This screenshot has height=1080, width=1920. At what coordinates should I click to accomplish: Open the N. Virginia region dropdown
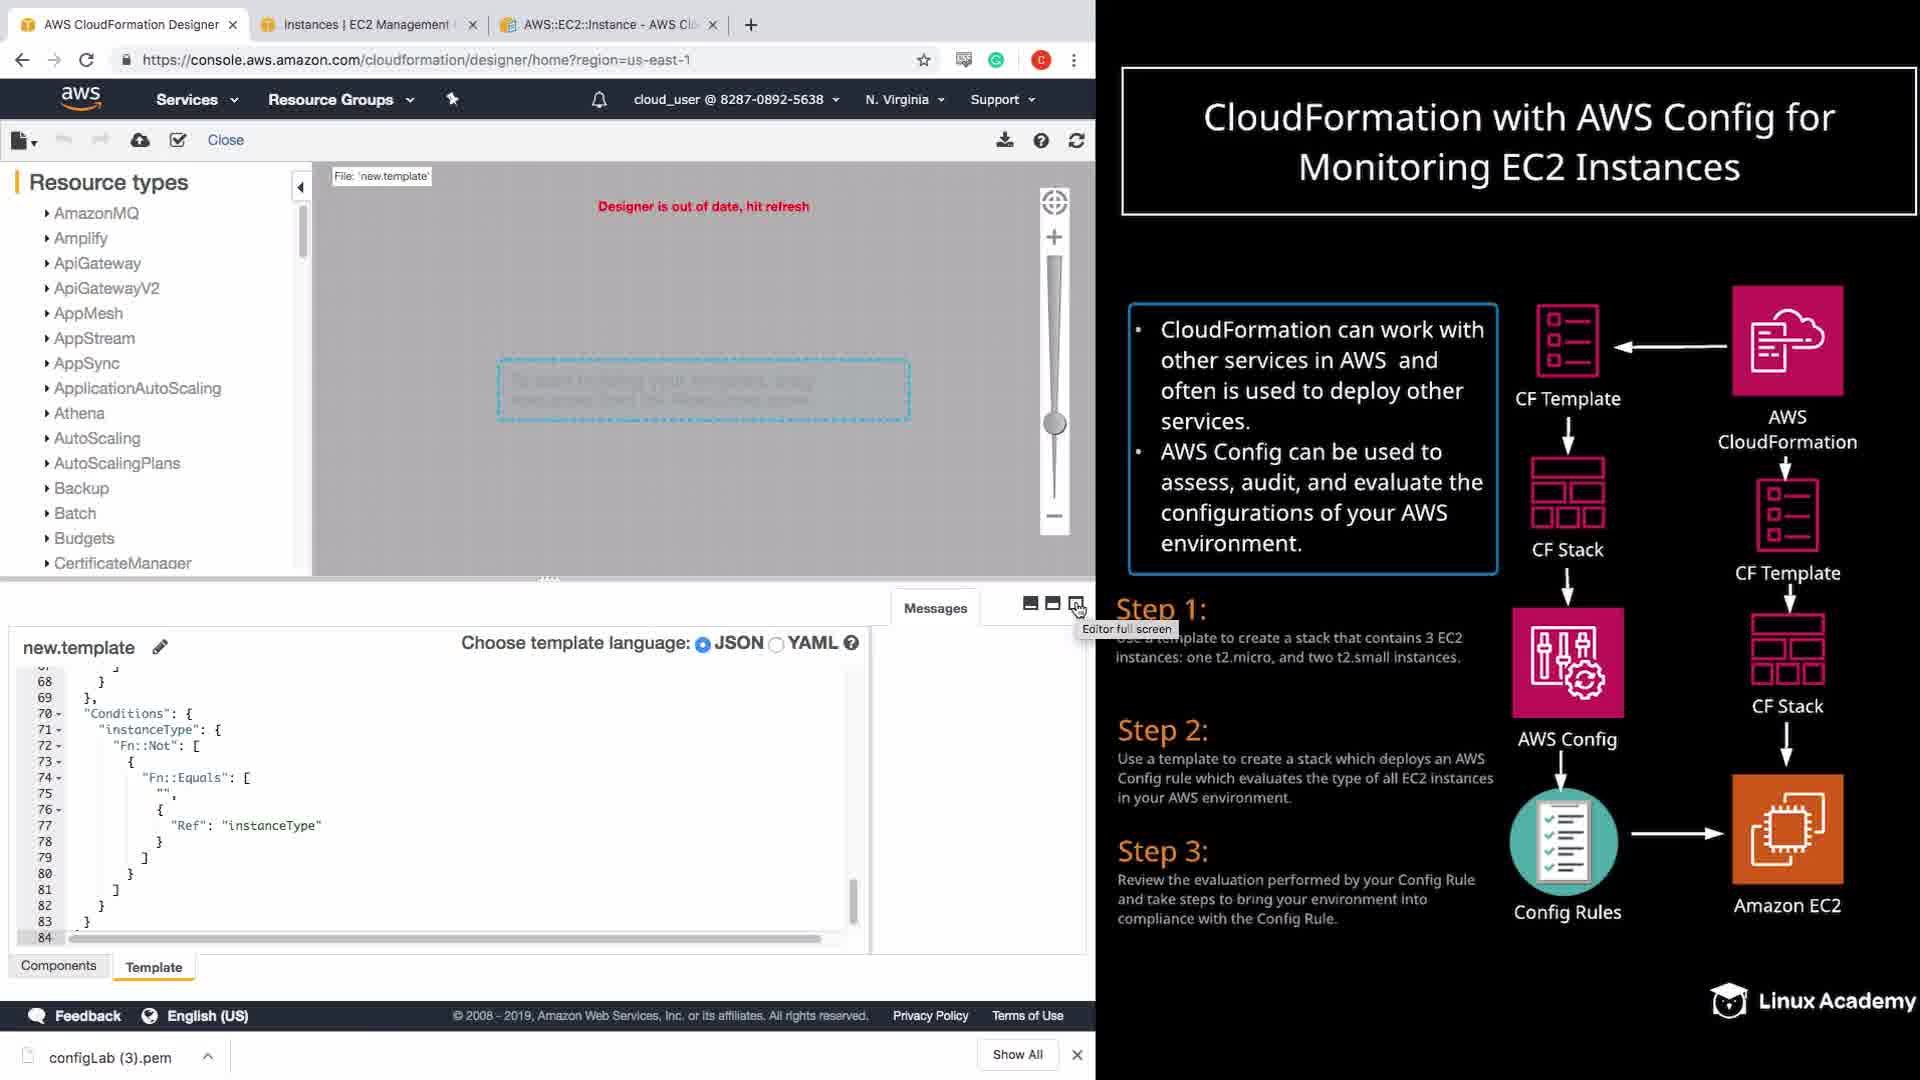[x=904, y=99]
